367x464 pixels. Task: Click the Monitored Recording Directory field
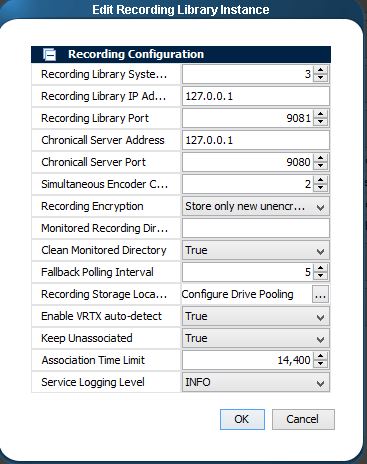pyautogui.click(x=256, y=228)
